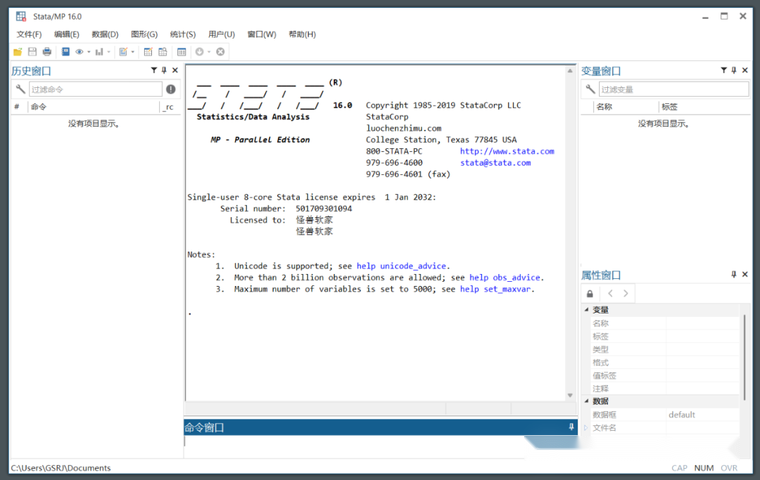760x480 pixels.
Task: Toggle the properties panel lock icon
Action: (590, 293)
